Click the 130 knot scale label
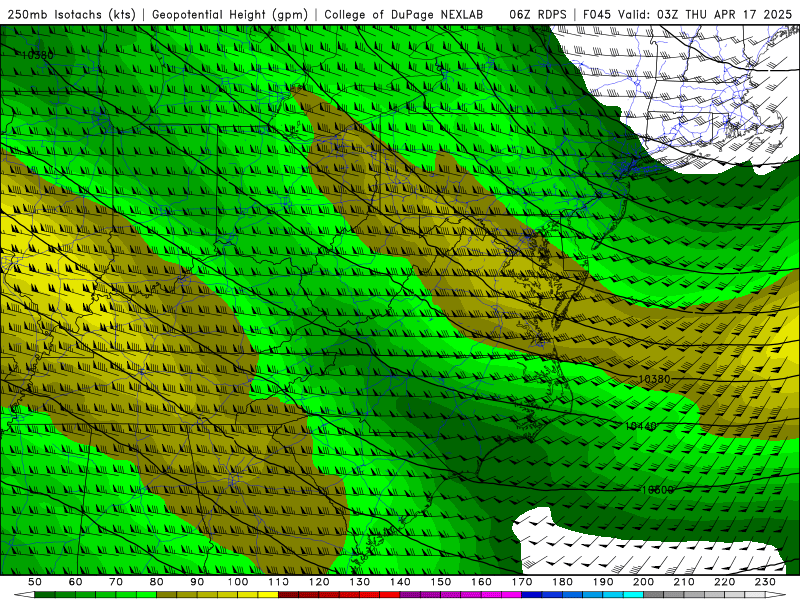Image resolution: width=800 pixels, height=600 pixels. 360,582
